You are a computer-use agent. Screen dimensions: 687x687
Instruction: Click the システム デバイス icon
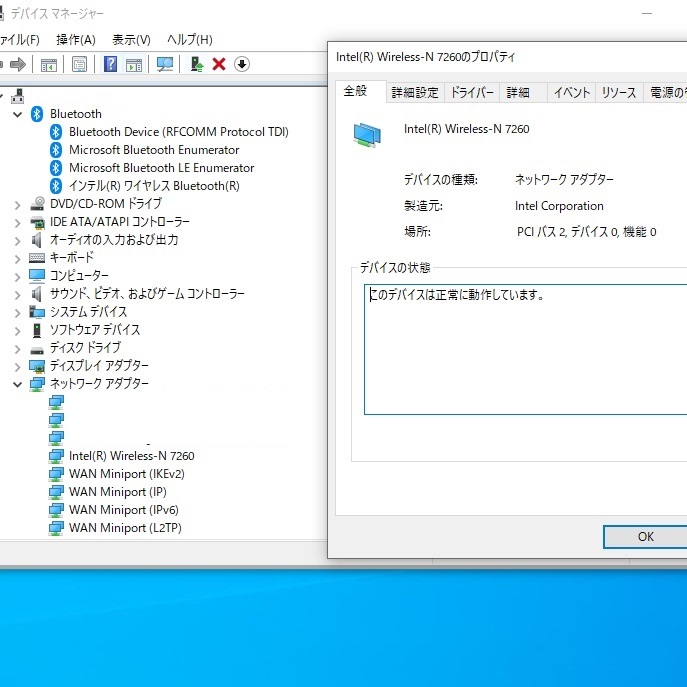[x=37, y=312]
